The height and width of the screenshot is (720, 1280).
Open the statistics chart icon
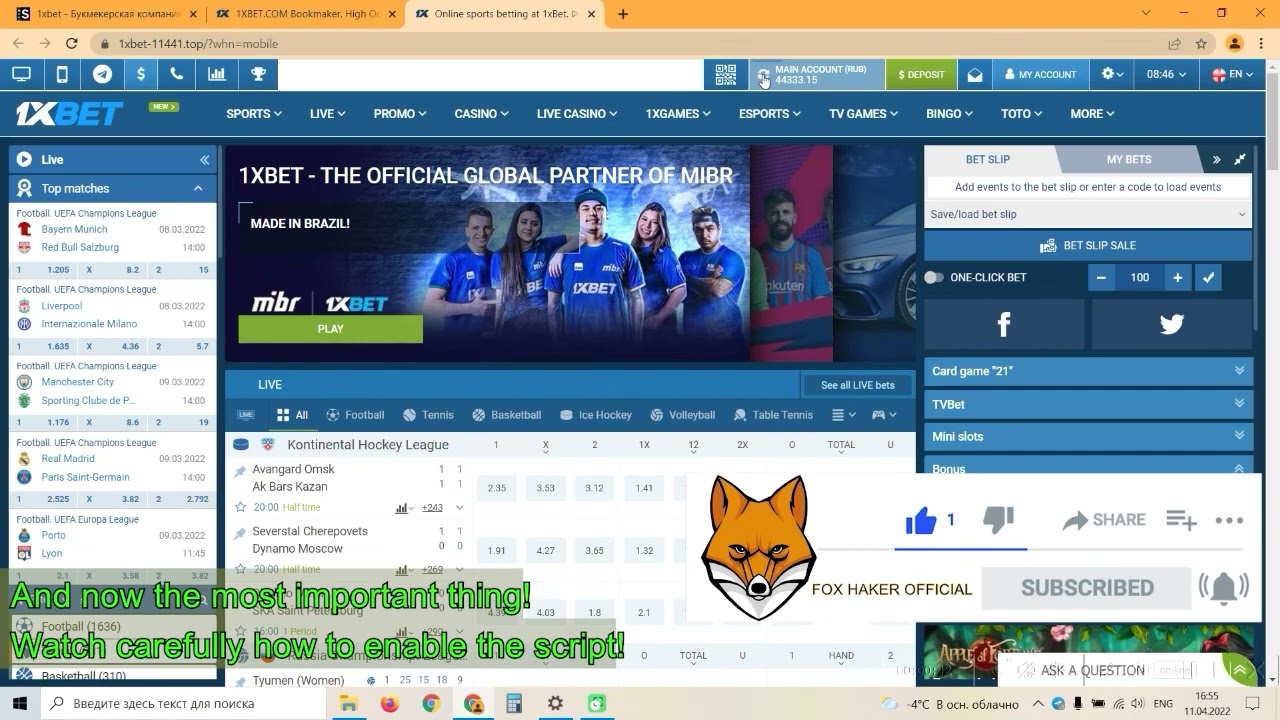pyautogui.click(x=216, y=74)
